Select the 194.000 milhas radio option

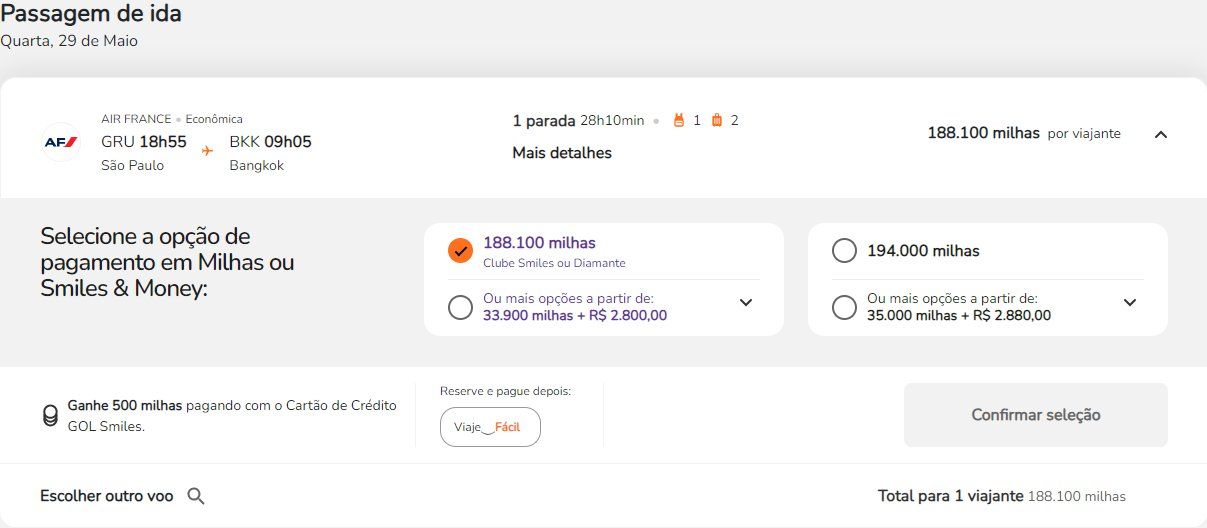[x=844, y=251]
